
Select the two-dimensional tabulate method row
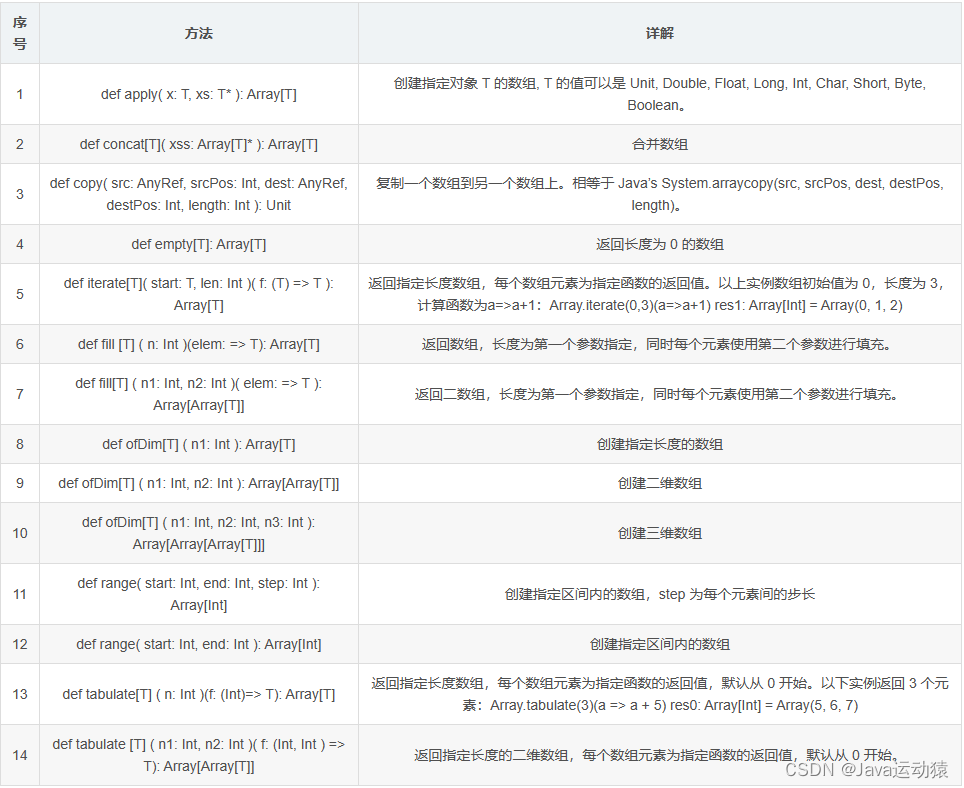pyautogui.click(x=197, y=755)
